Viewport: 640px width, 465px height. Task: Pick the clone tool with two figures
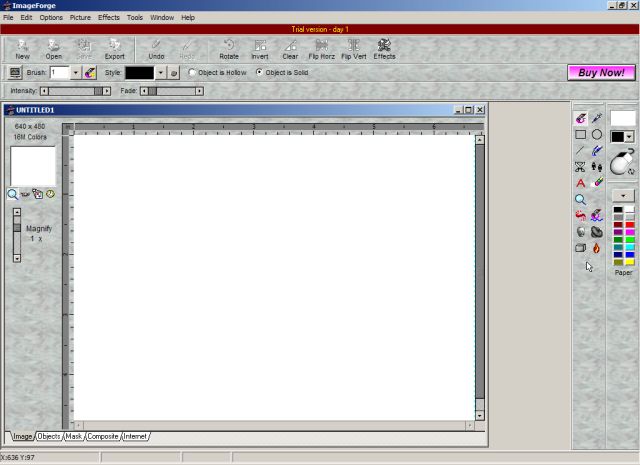click(x=597, y=167)
